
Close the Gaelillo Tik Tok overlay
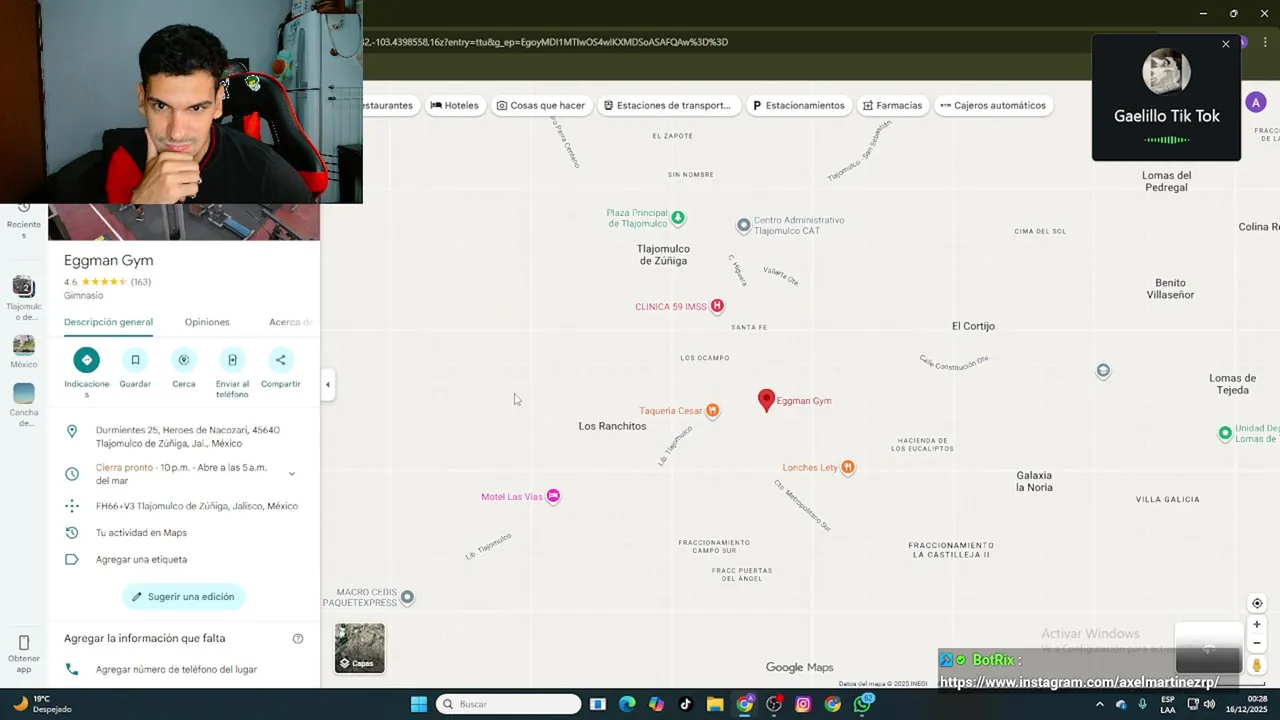pos(1226,44)
